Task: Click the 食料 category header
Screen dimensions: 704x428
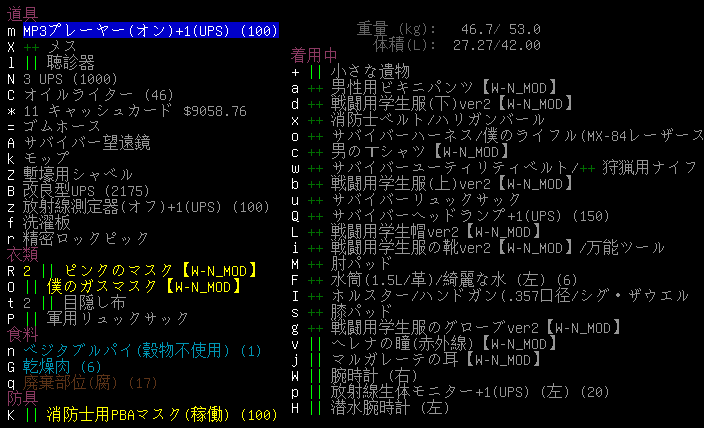Action: 22,334
